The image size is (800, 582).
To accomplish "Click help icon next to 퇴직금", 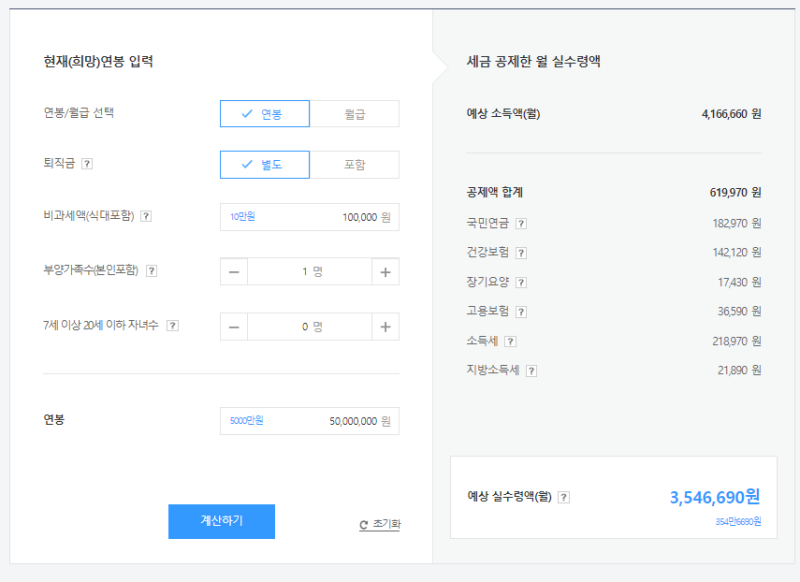I will pyautogui.click(x=87, y=164).
